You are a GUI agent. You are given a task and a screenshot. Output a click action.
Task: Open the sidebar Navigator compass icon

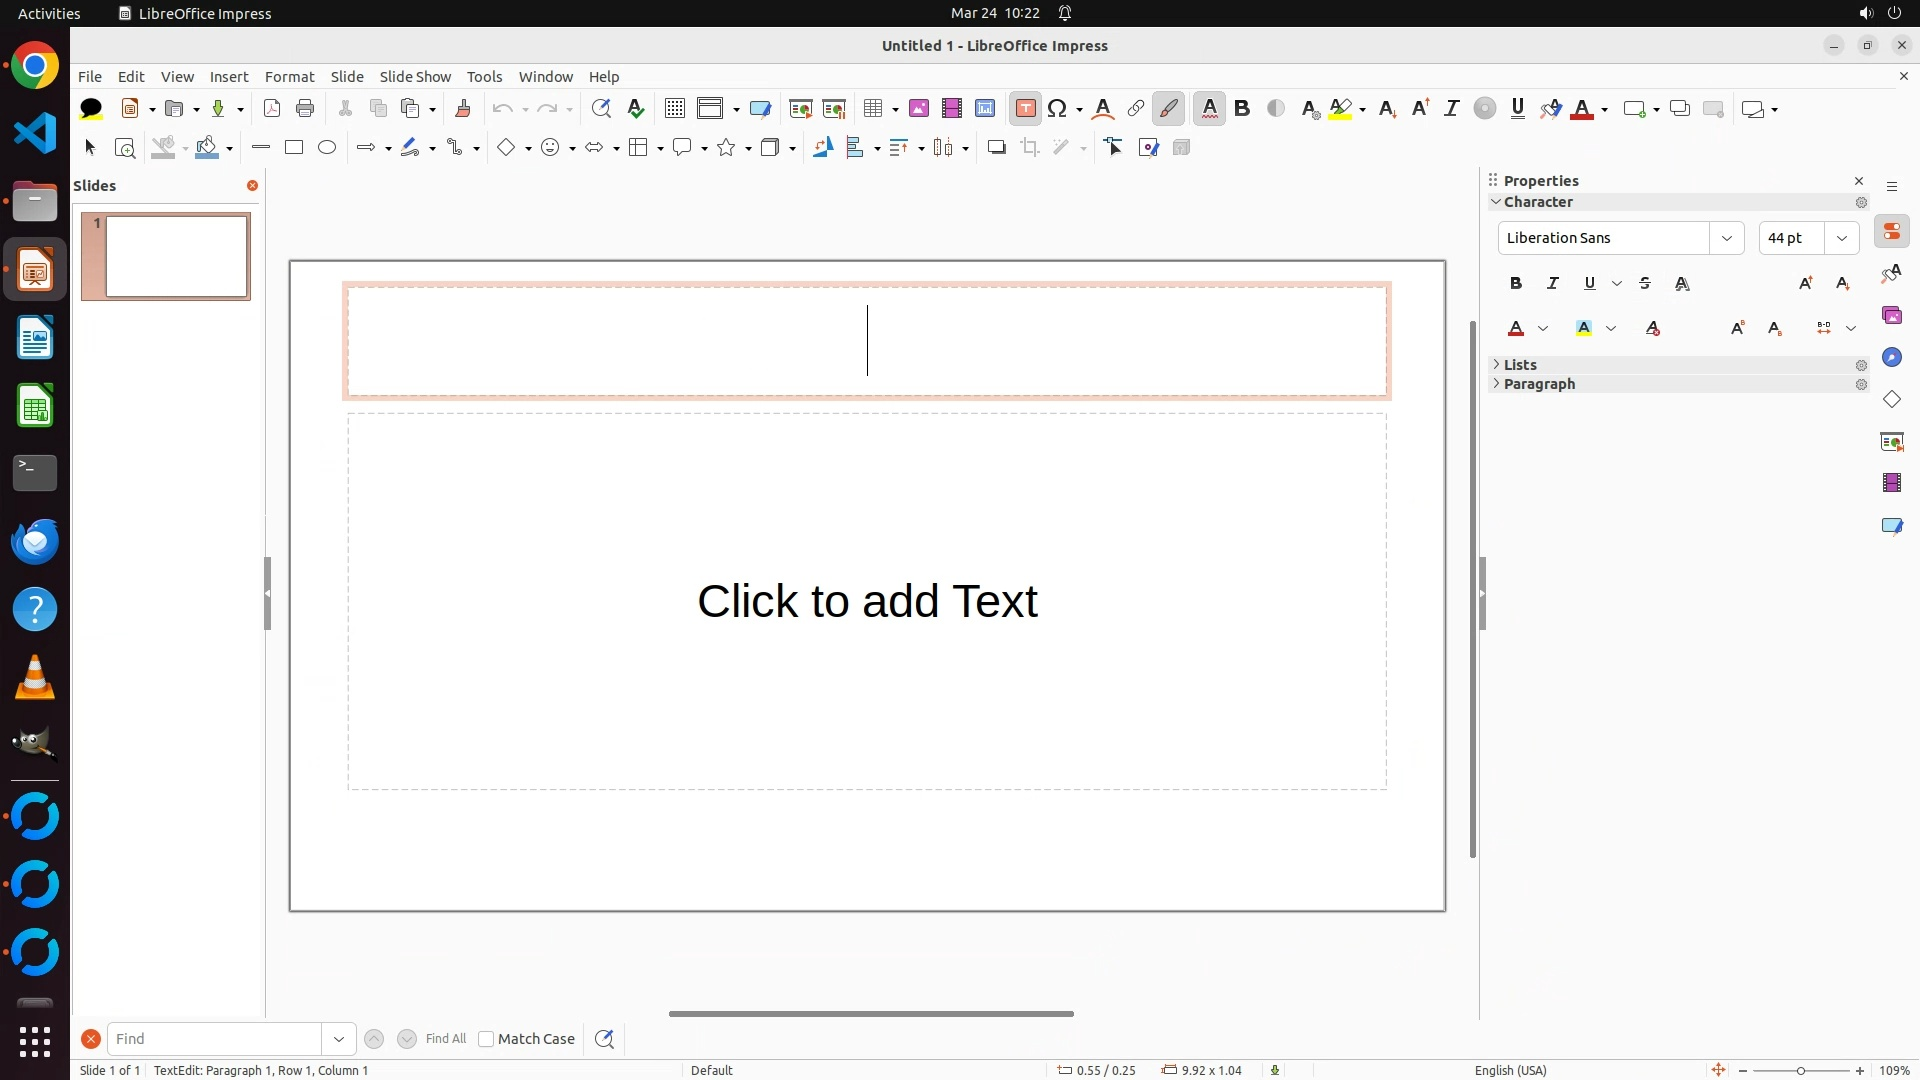pos(1891,358)
